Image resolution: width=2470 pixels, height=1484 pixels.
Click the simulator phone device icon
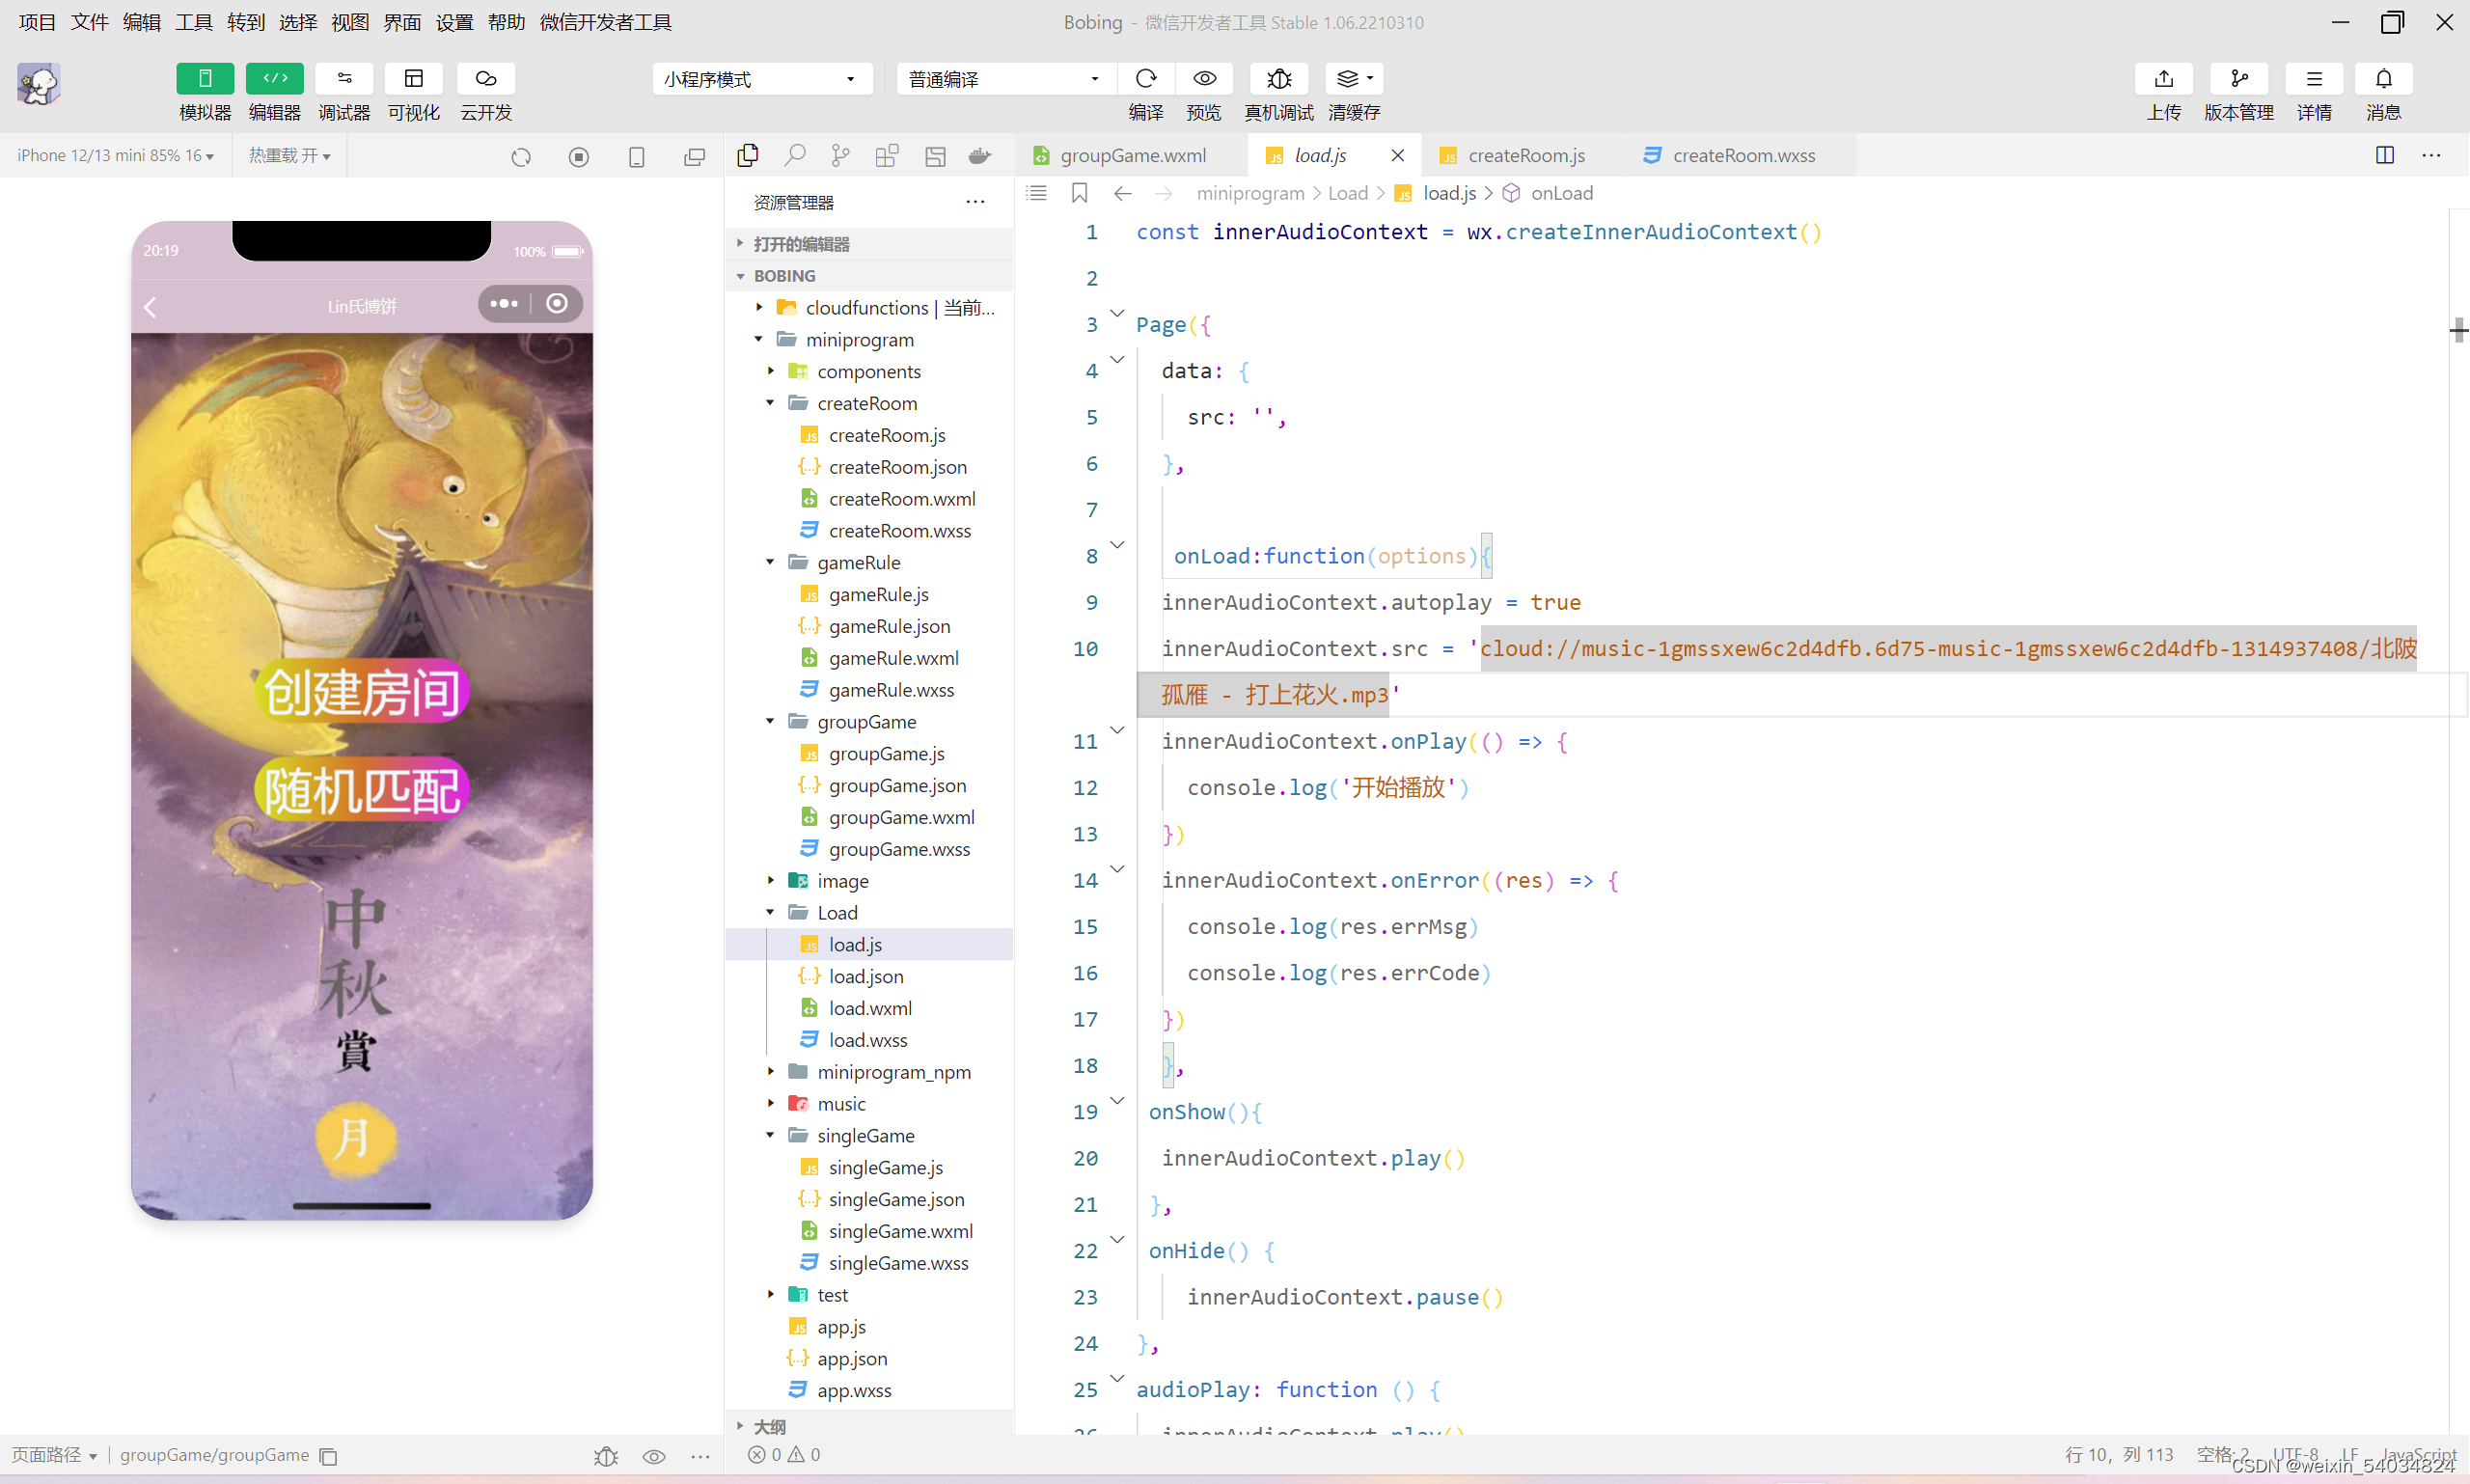637,157
